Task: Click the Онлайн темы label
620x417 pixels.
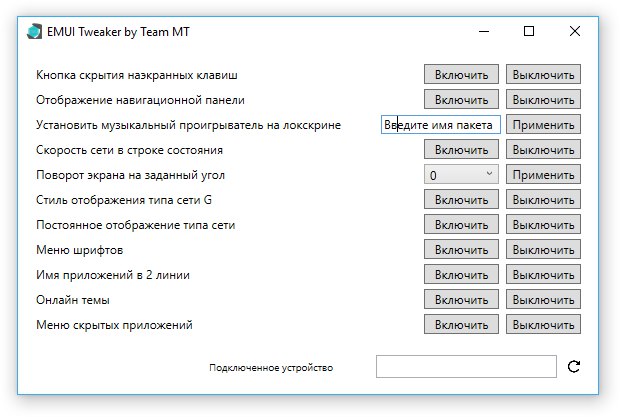Action: tap(73, 300)
